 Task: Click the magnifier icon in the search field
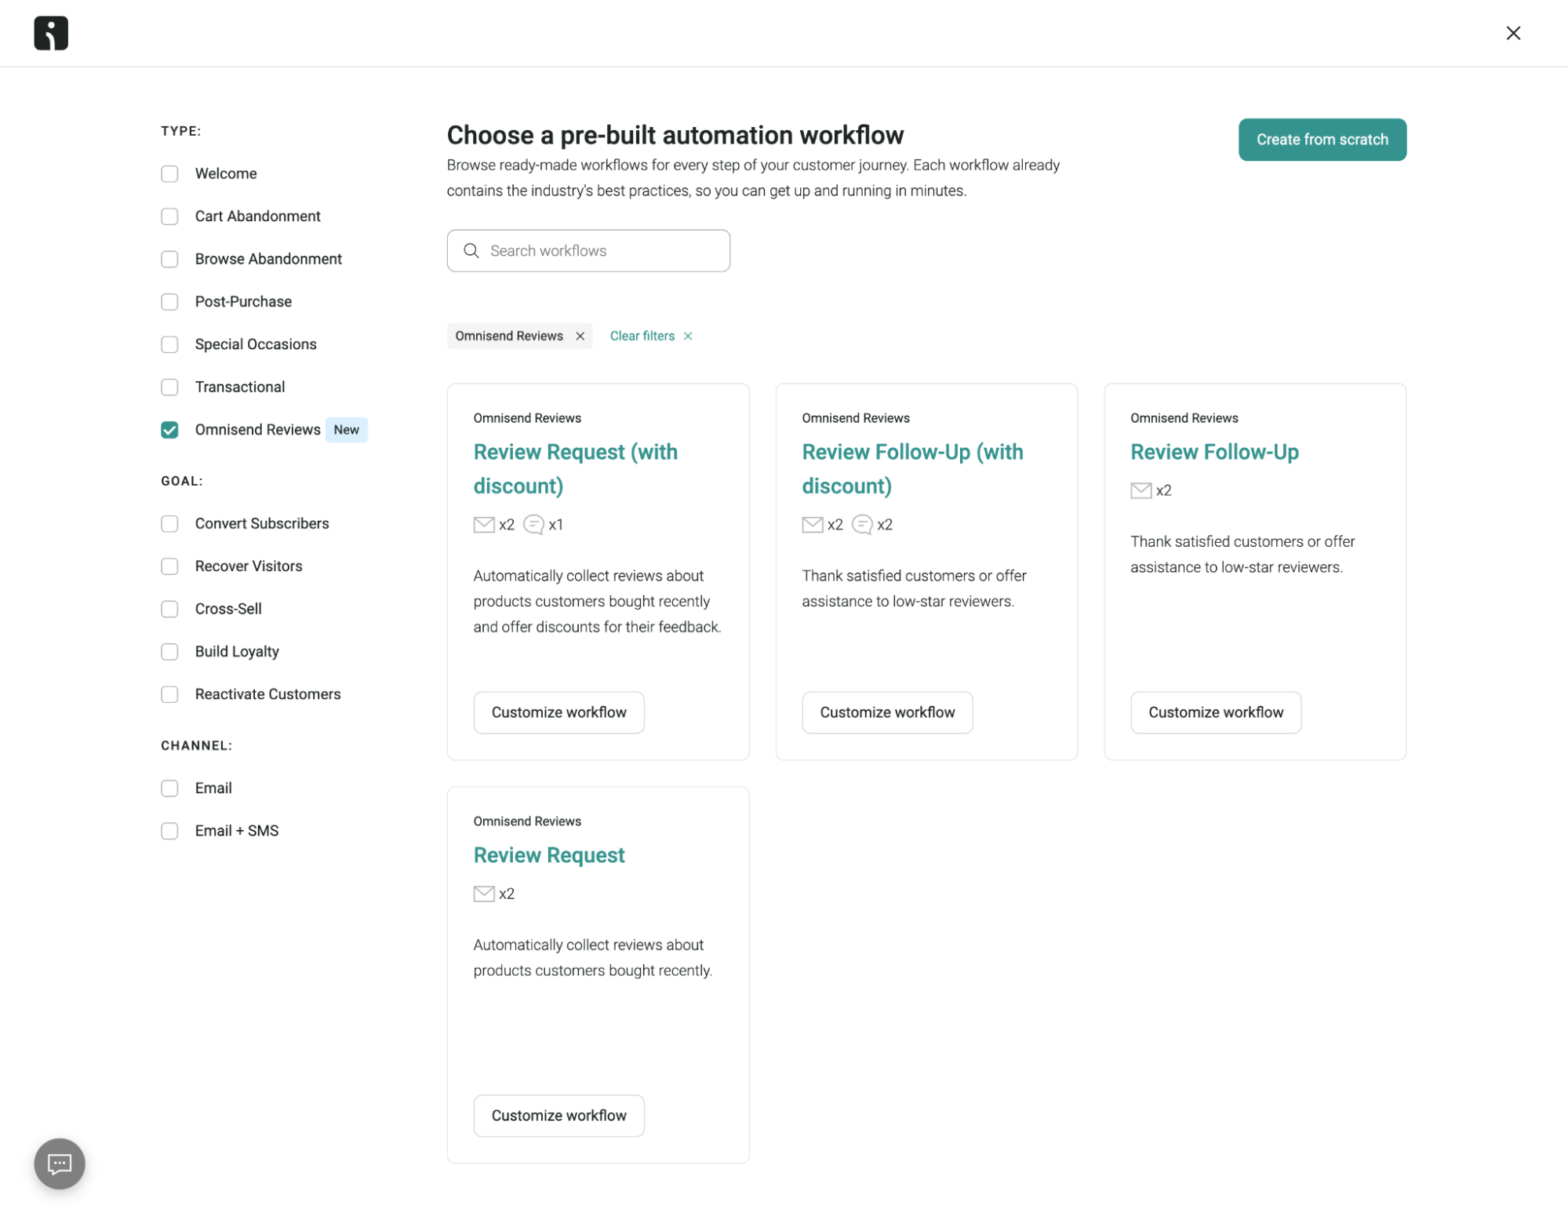[471, 251]
